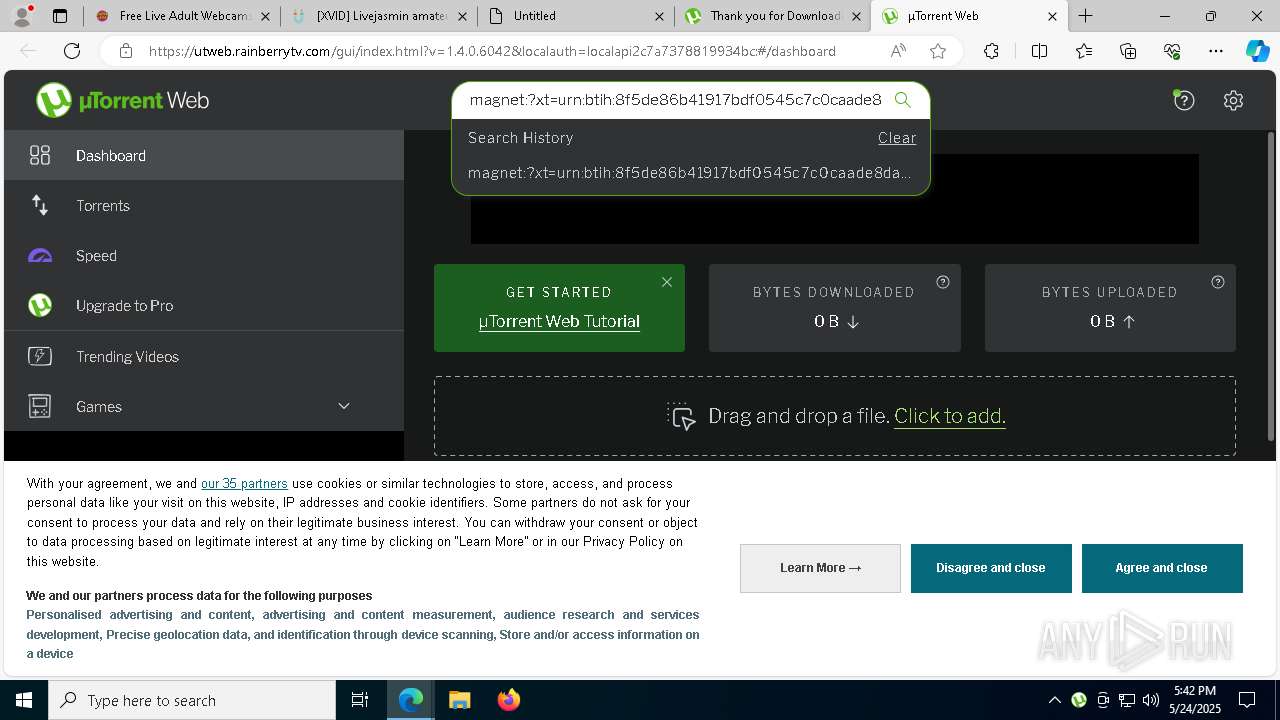Open a new browser tab
Viewport: 1280px width, 720px height.
click(1085, 16)
